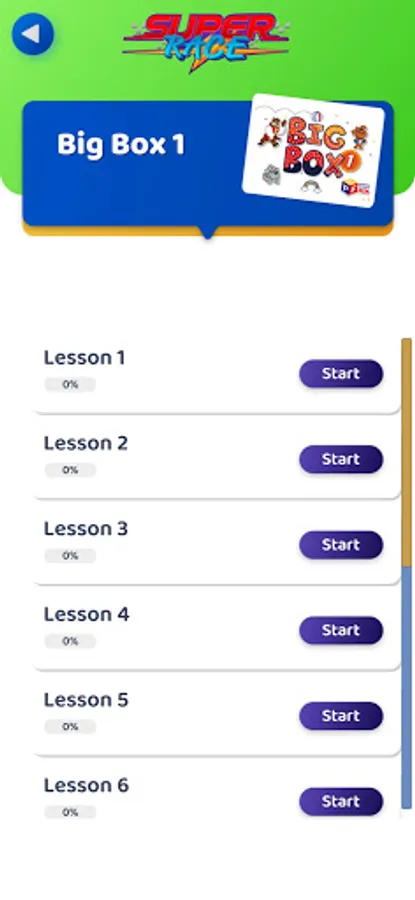This screenshot has height=900, width=415.
Task: Tap the blue back arrow icon
Action: tap(33, 34)
